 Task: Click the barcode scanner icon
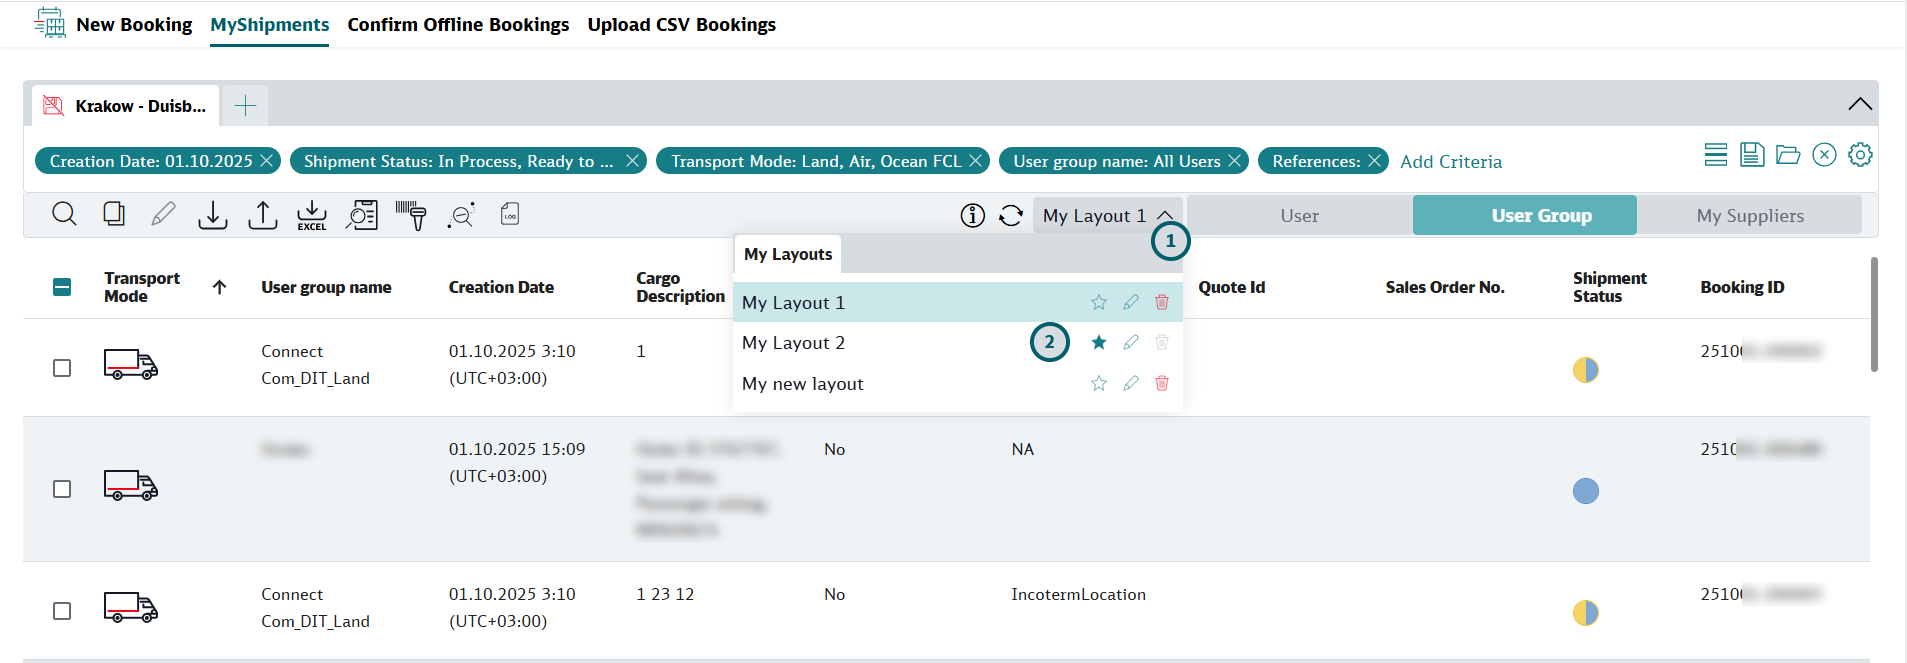[x=411, y=215]
